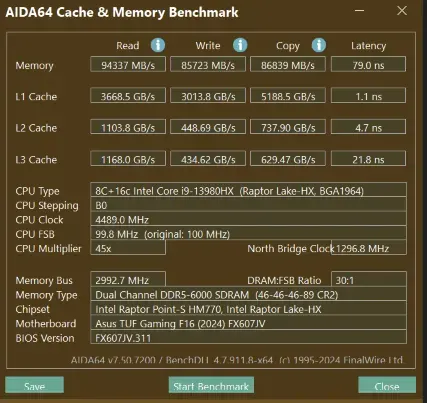Viewport: 427px width, 403px height.
Task: Click the CPU Multiplier label
Action: coord(48,249)
